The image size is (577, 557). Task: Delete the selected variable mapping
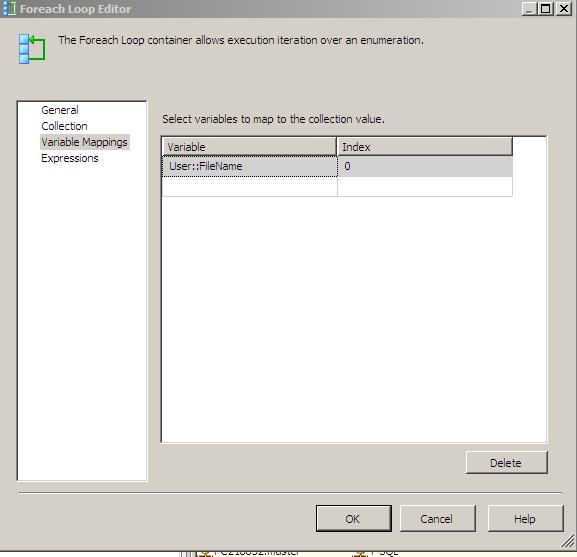click(x=506, y=463)
